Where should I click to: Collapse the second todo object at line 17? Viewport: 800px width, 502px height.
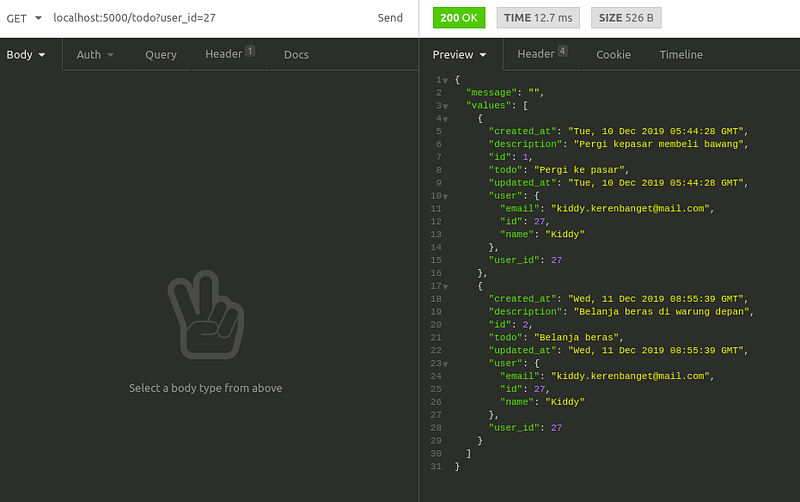coord(445,287)
